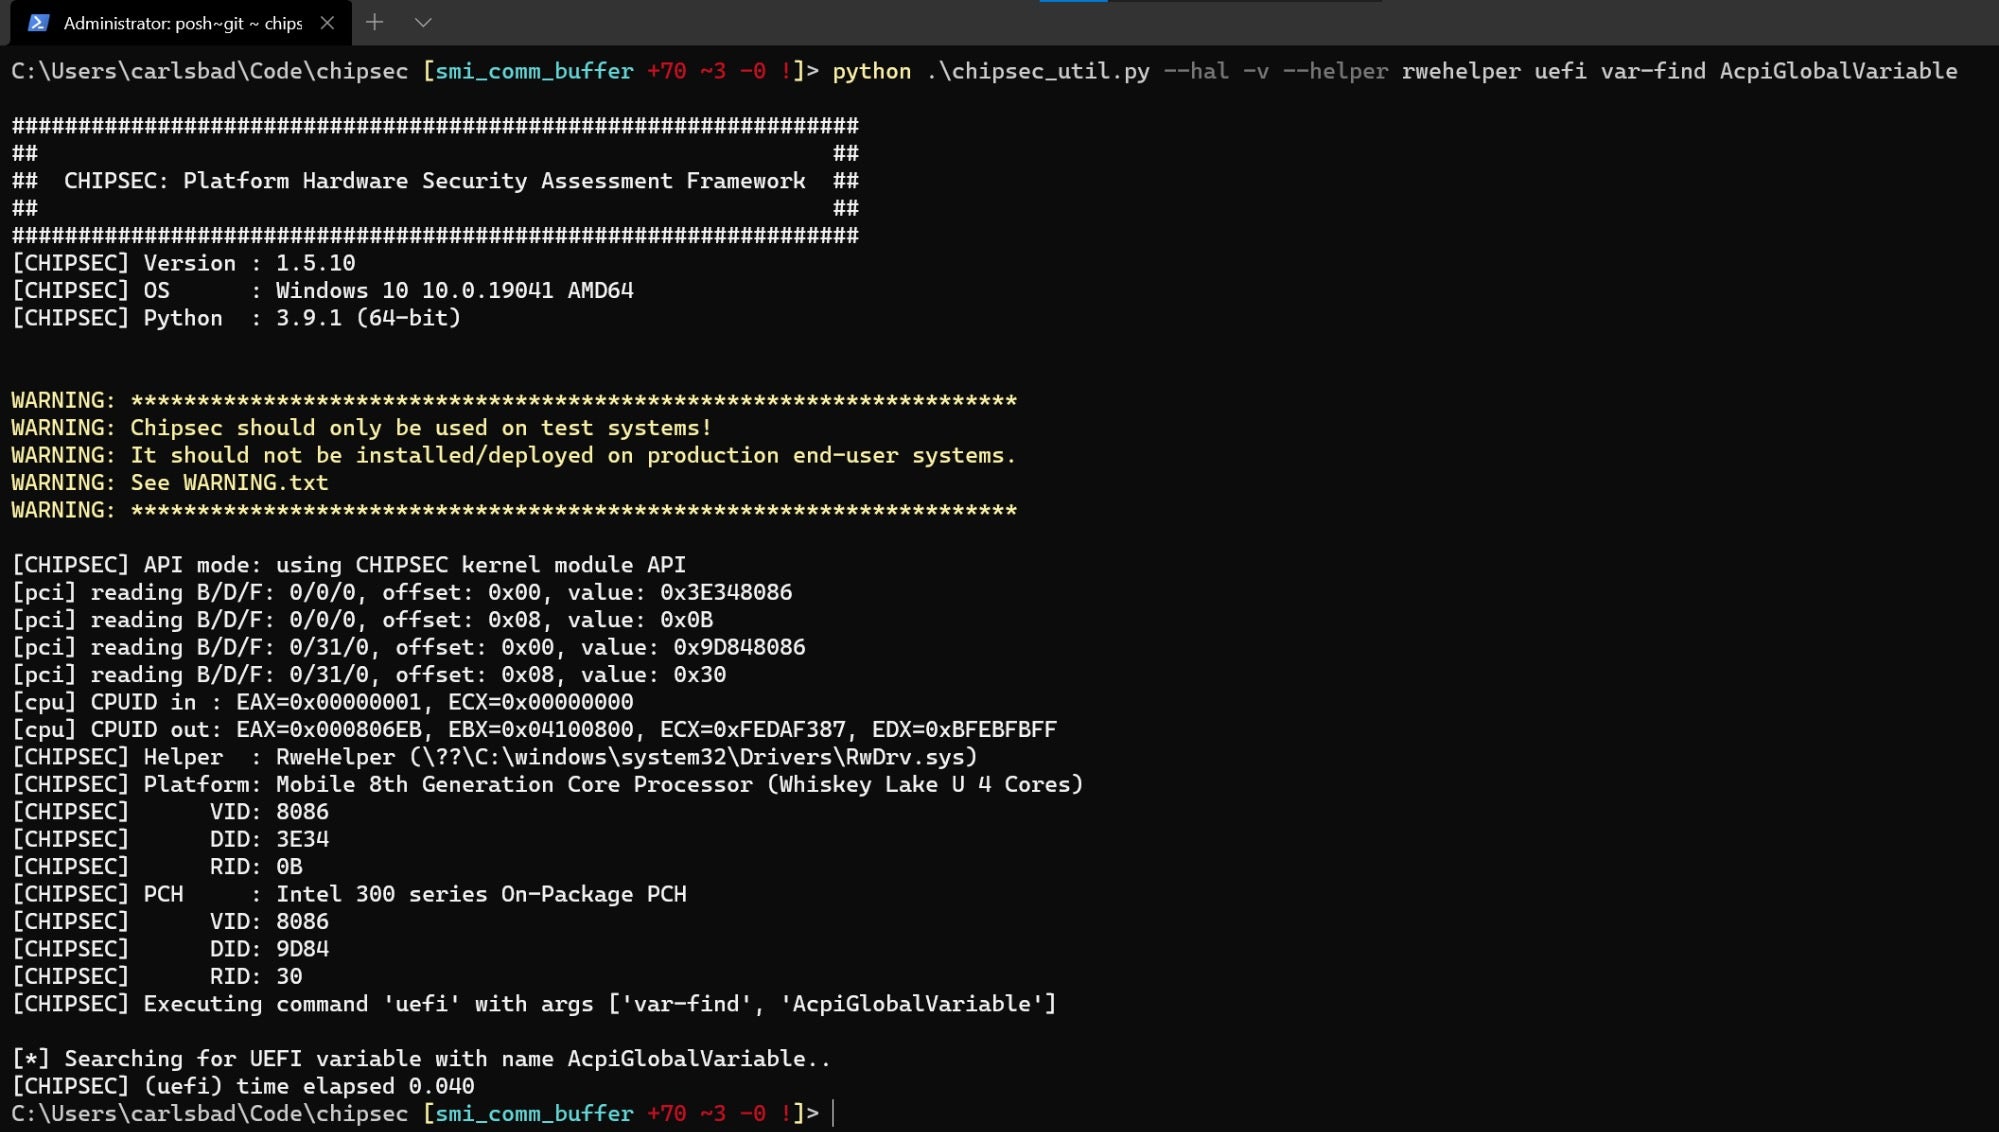
Task: Expand the new tab profile dropdown chevron
Action: (423, 22)
